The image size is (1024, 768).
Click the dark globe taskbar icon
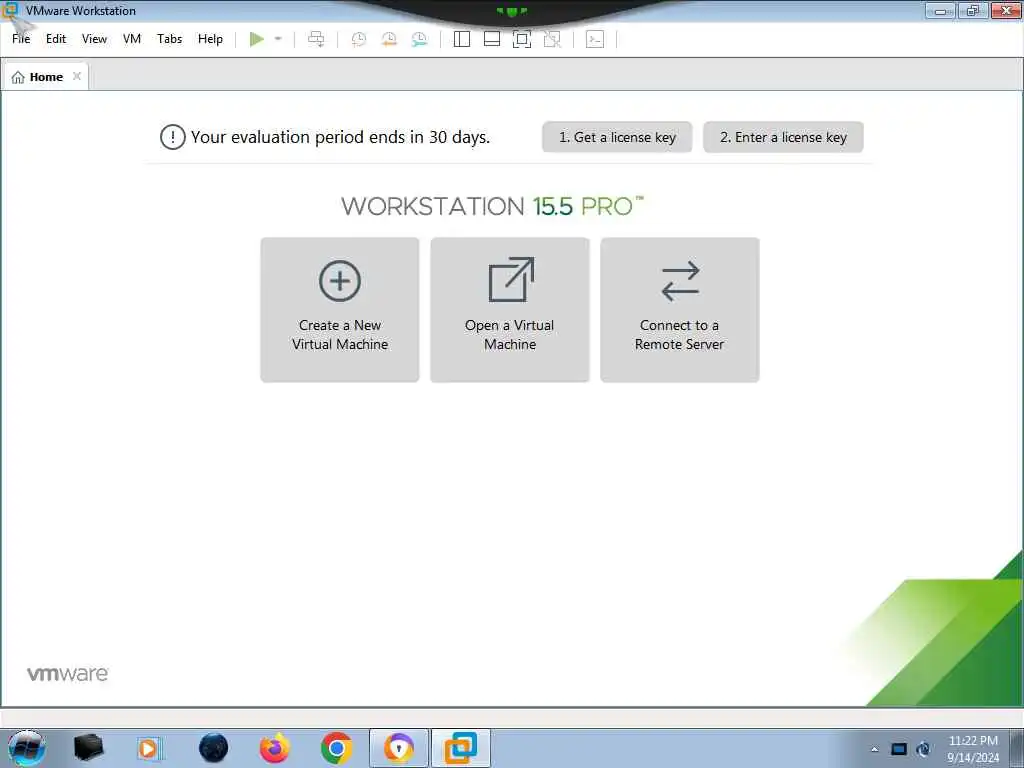pyautogui.click(x=213, y=748)
